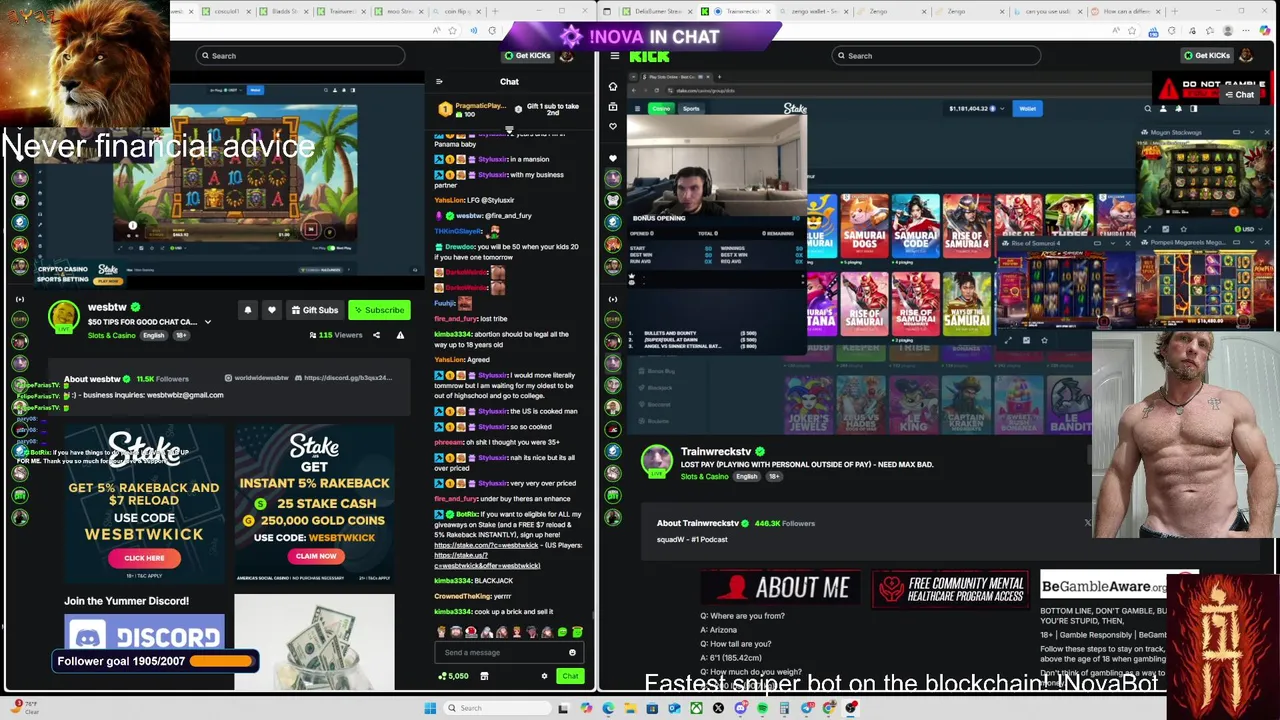1280x720 pixels.
Task: Click the new tab plus in left browser
Action: pyautogui.click(x=495, y=11)
